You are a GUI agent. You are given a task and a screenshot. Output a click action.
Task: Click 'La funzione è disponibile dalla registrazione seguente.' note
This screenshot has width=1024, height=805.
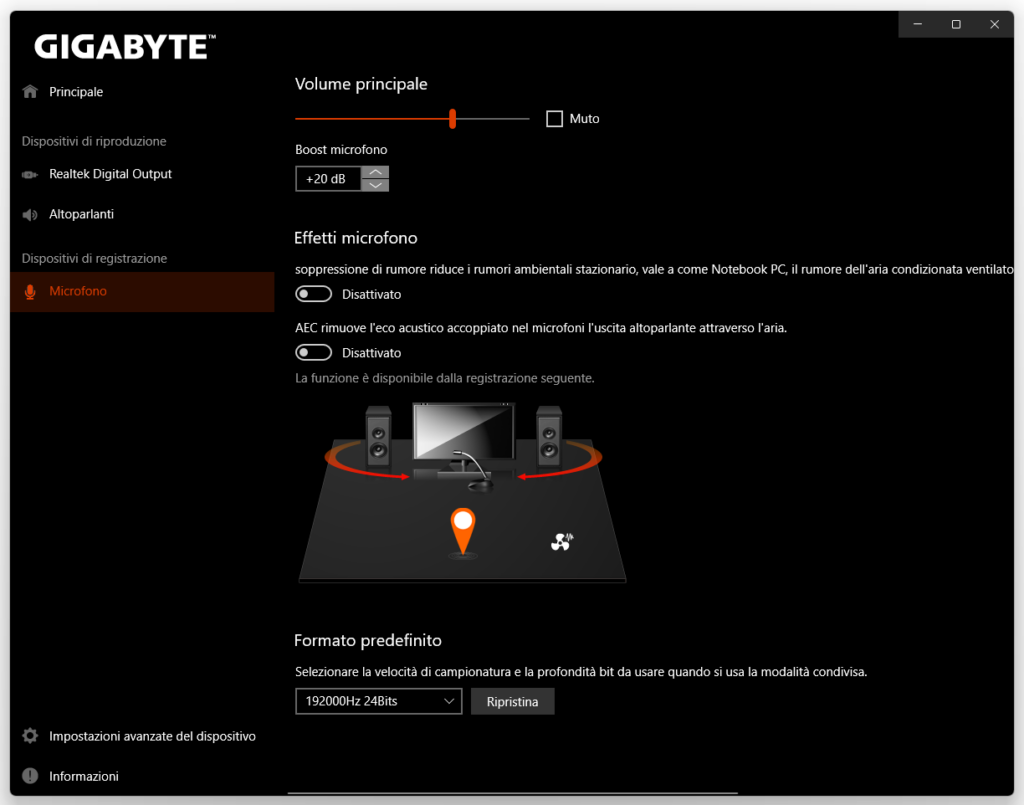pos(445,378)
